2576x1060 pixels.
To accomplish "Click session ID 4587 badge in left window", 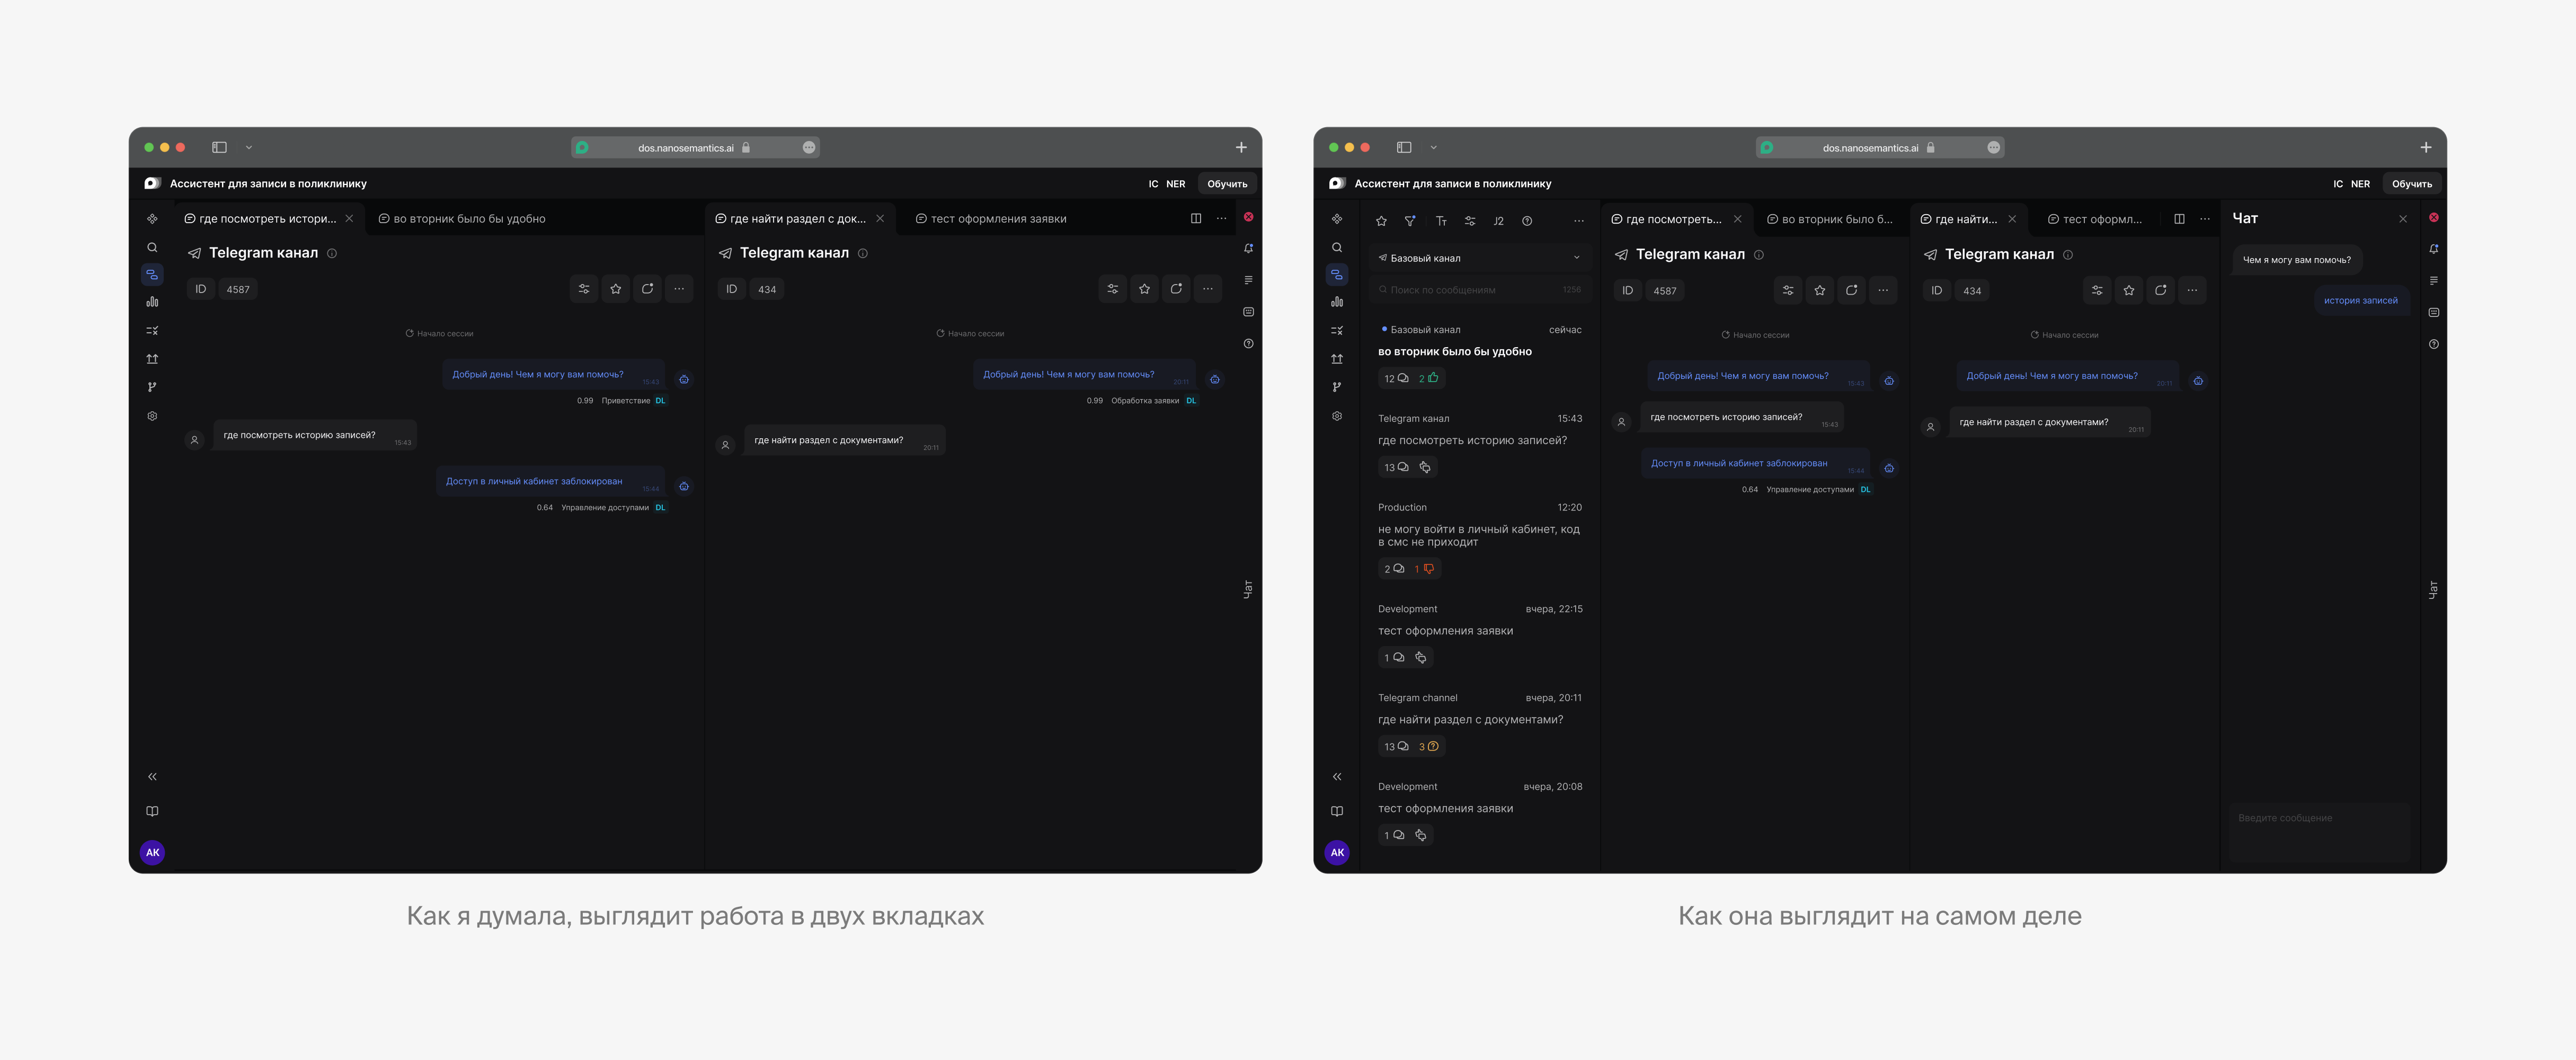I will pos(238,289).
